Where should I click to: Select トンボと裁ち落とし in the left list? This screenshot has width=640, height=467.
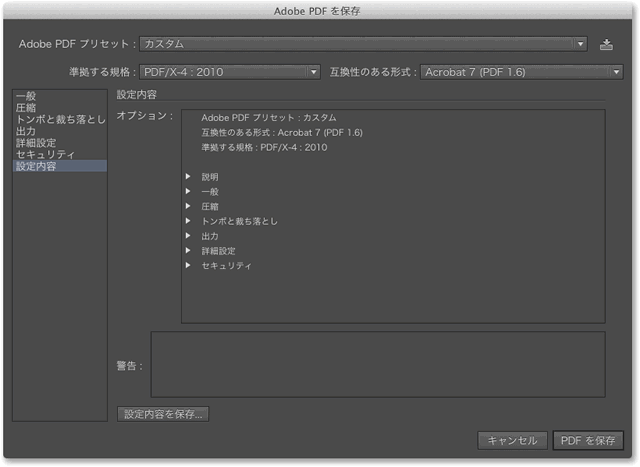[60, 120]
